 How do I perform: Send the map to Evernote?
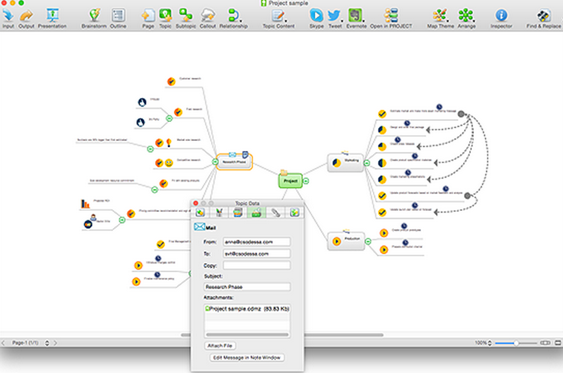click(356, 15)
